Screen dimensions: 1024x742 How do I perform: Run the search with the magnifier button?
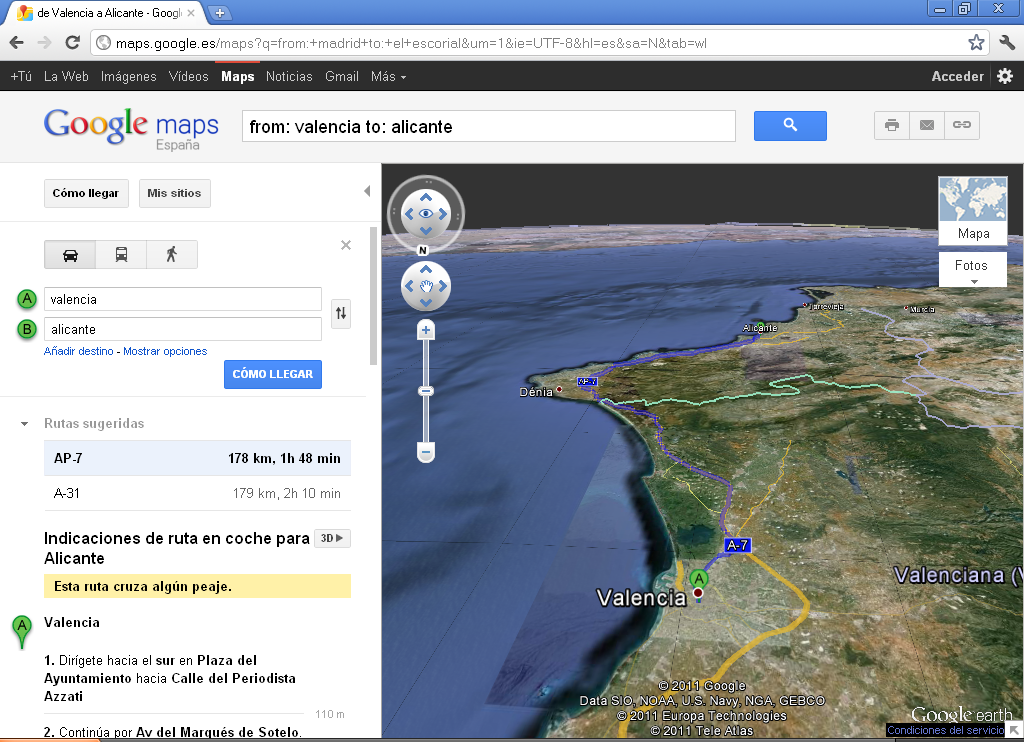[x=790, y=125]
